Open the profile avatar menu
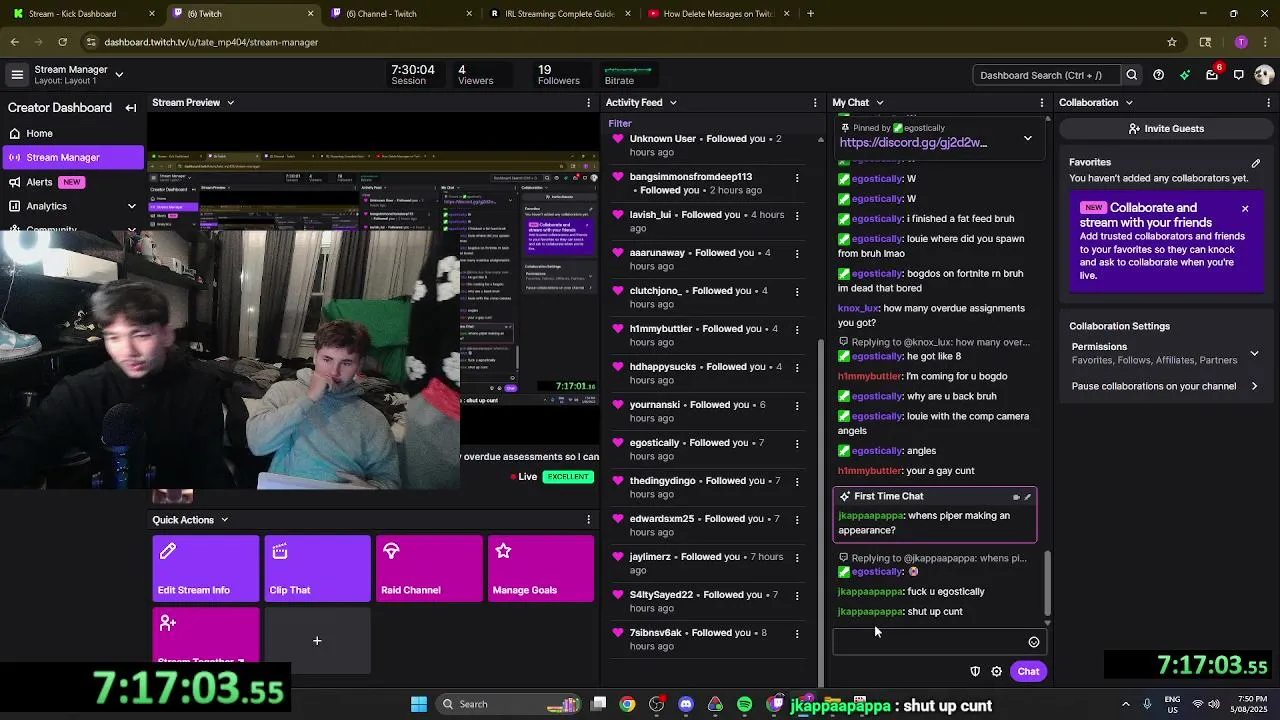The image size is (1280, 720). [1264, 75]
